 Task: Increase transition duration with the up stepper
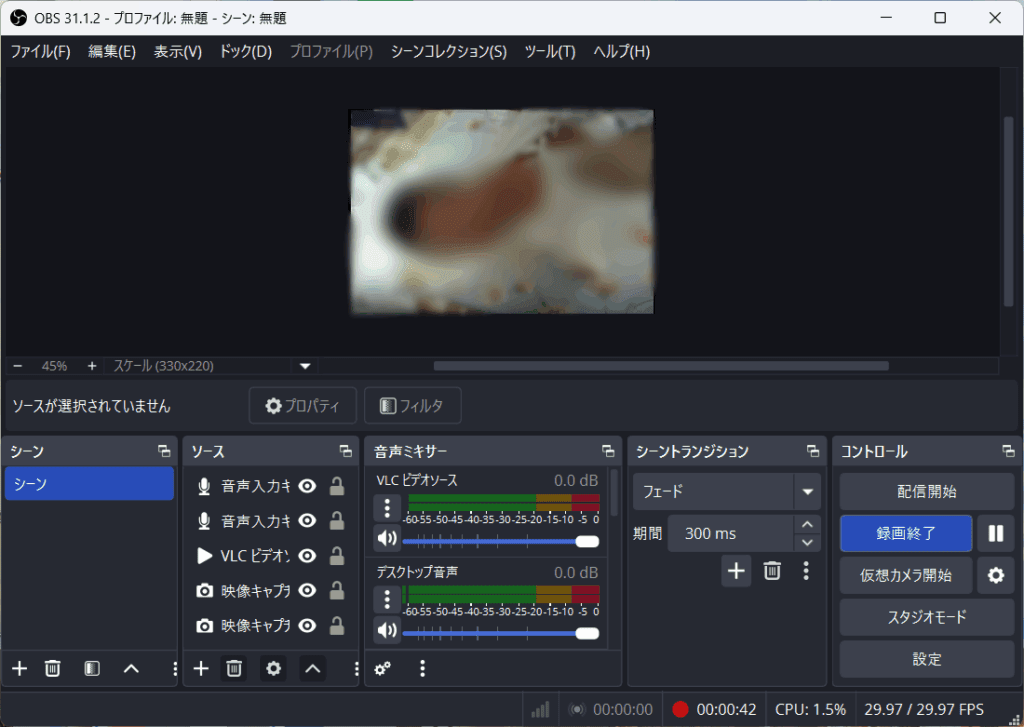coord(806,524)
